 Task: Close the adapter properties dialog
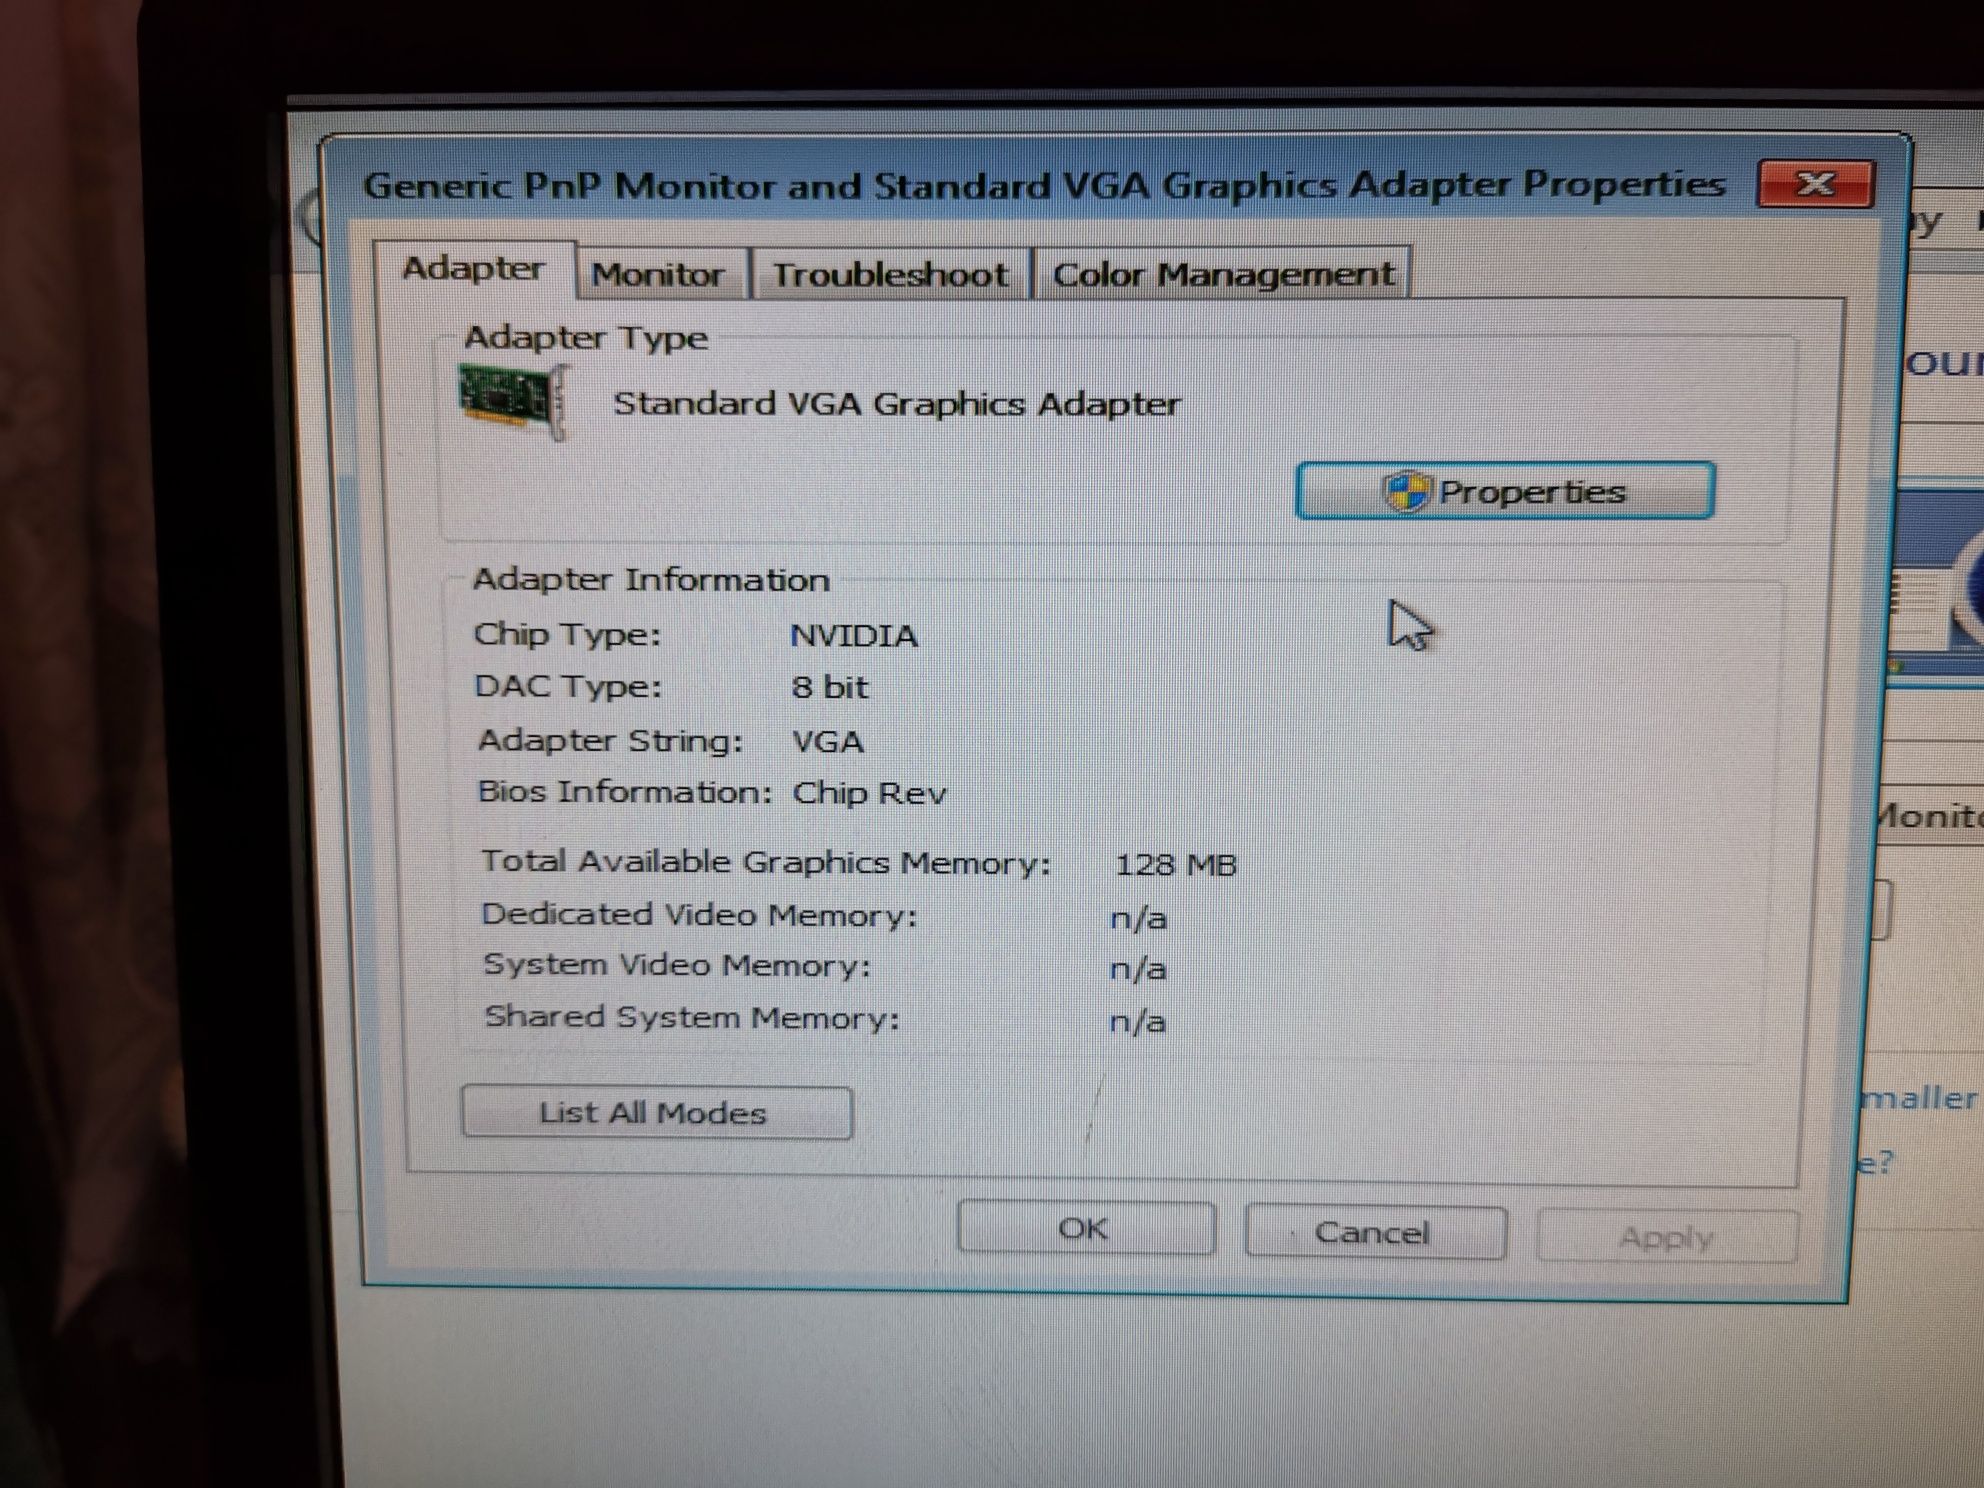(x=1815, y=184)
